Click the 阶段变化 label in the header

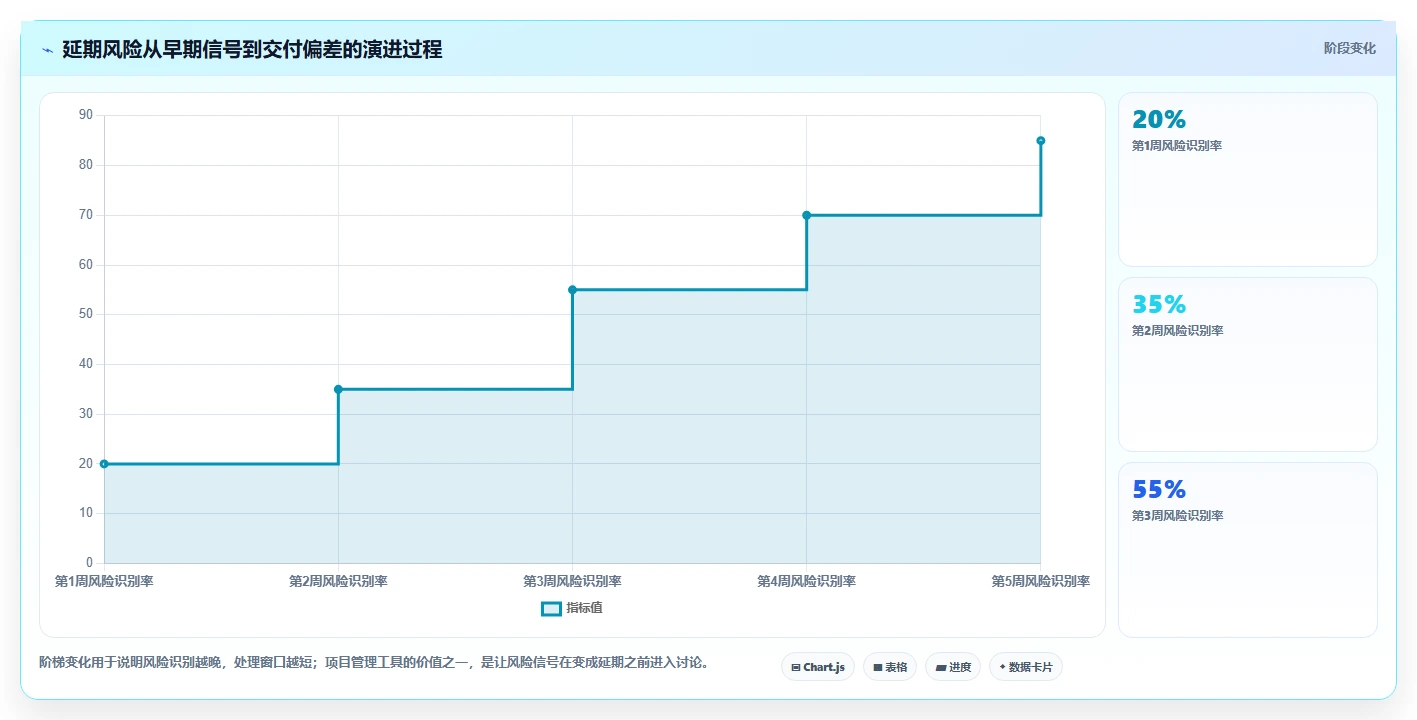(x=1349, y=48)
